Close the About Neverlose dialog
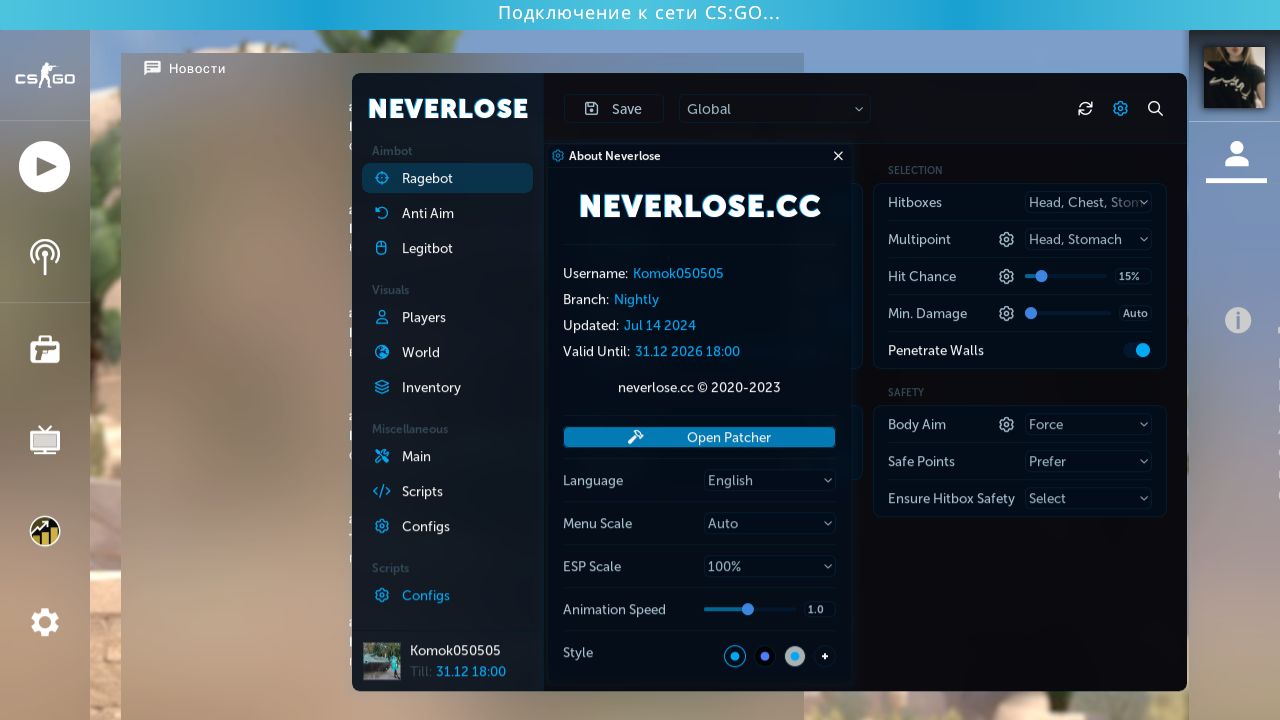Viewport: 1280px width, 720px height. point(838,156)
